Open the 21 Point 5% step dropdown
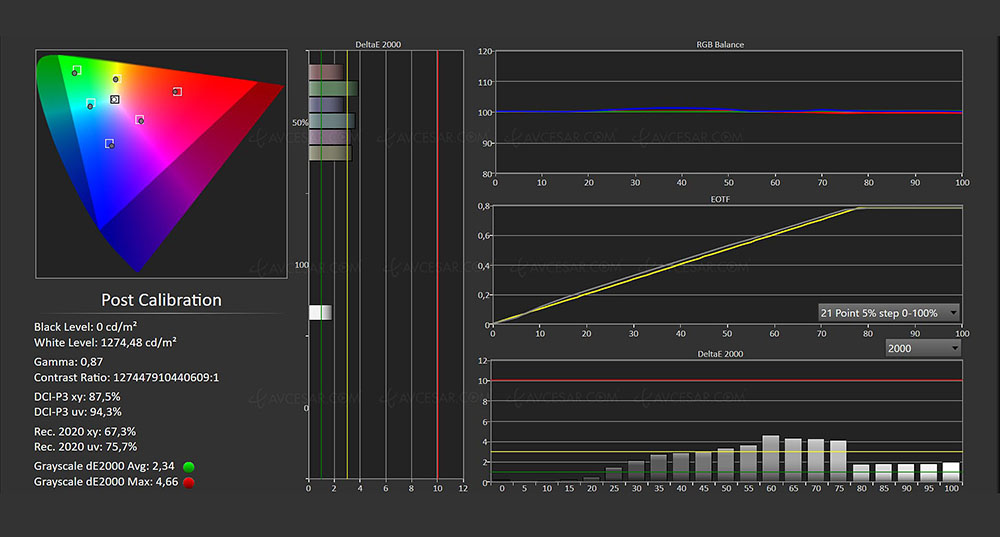Image resolution: width=1000 pixels, height=537 pixels. (x=888, y=313)
